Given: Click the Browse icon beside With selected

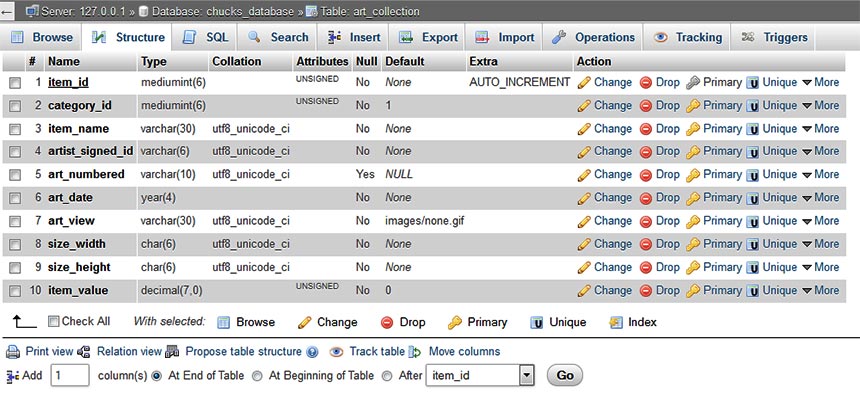Looking at the screenshot, I should (223, 323).
